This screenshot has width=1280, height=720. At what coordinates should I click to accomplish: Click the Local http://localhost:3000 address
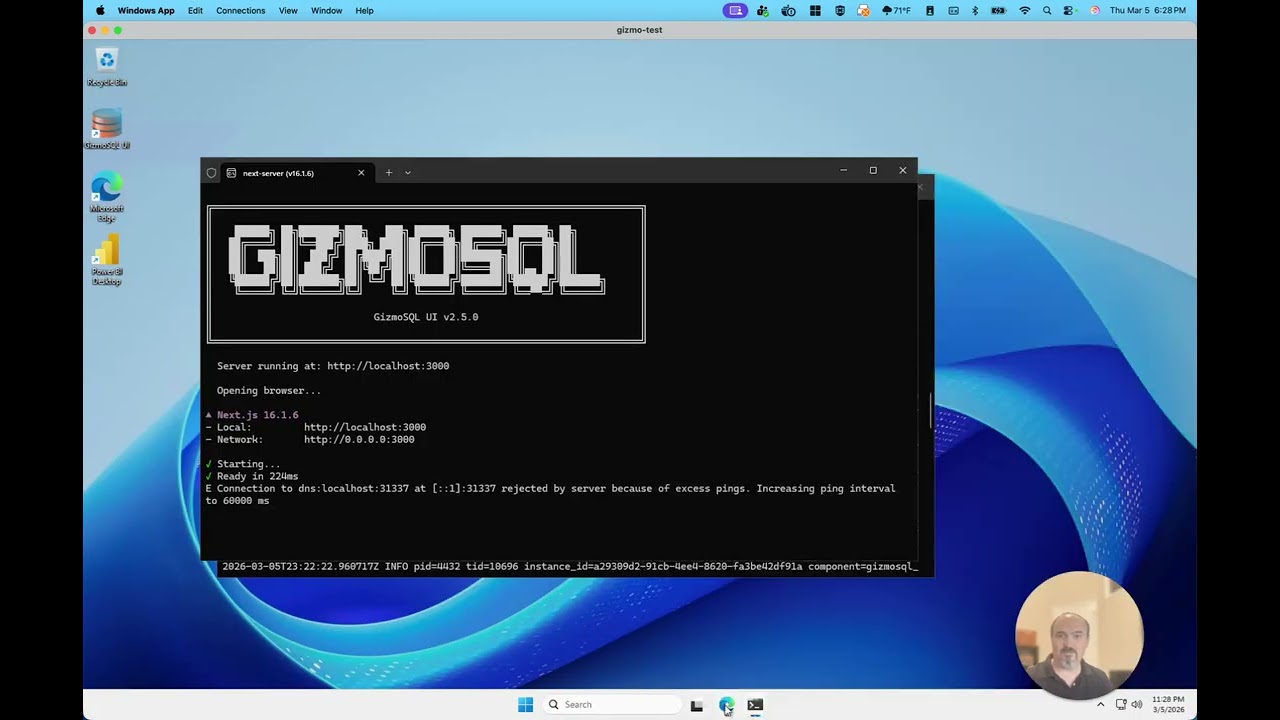(x=365, y=427)
